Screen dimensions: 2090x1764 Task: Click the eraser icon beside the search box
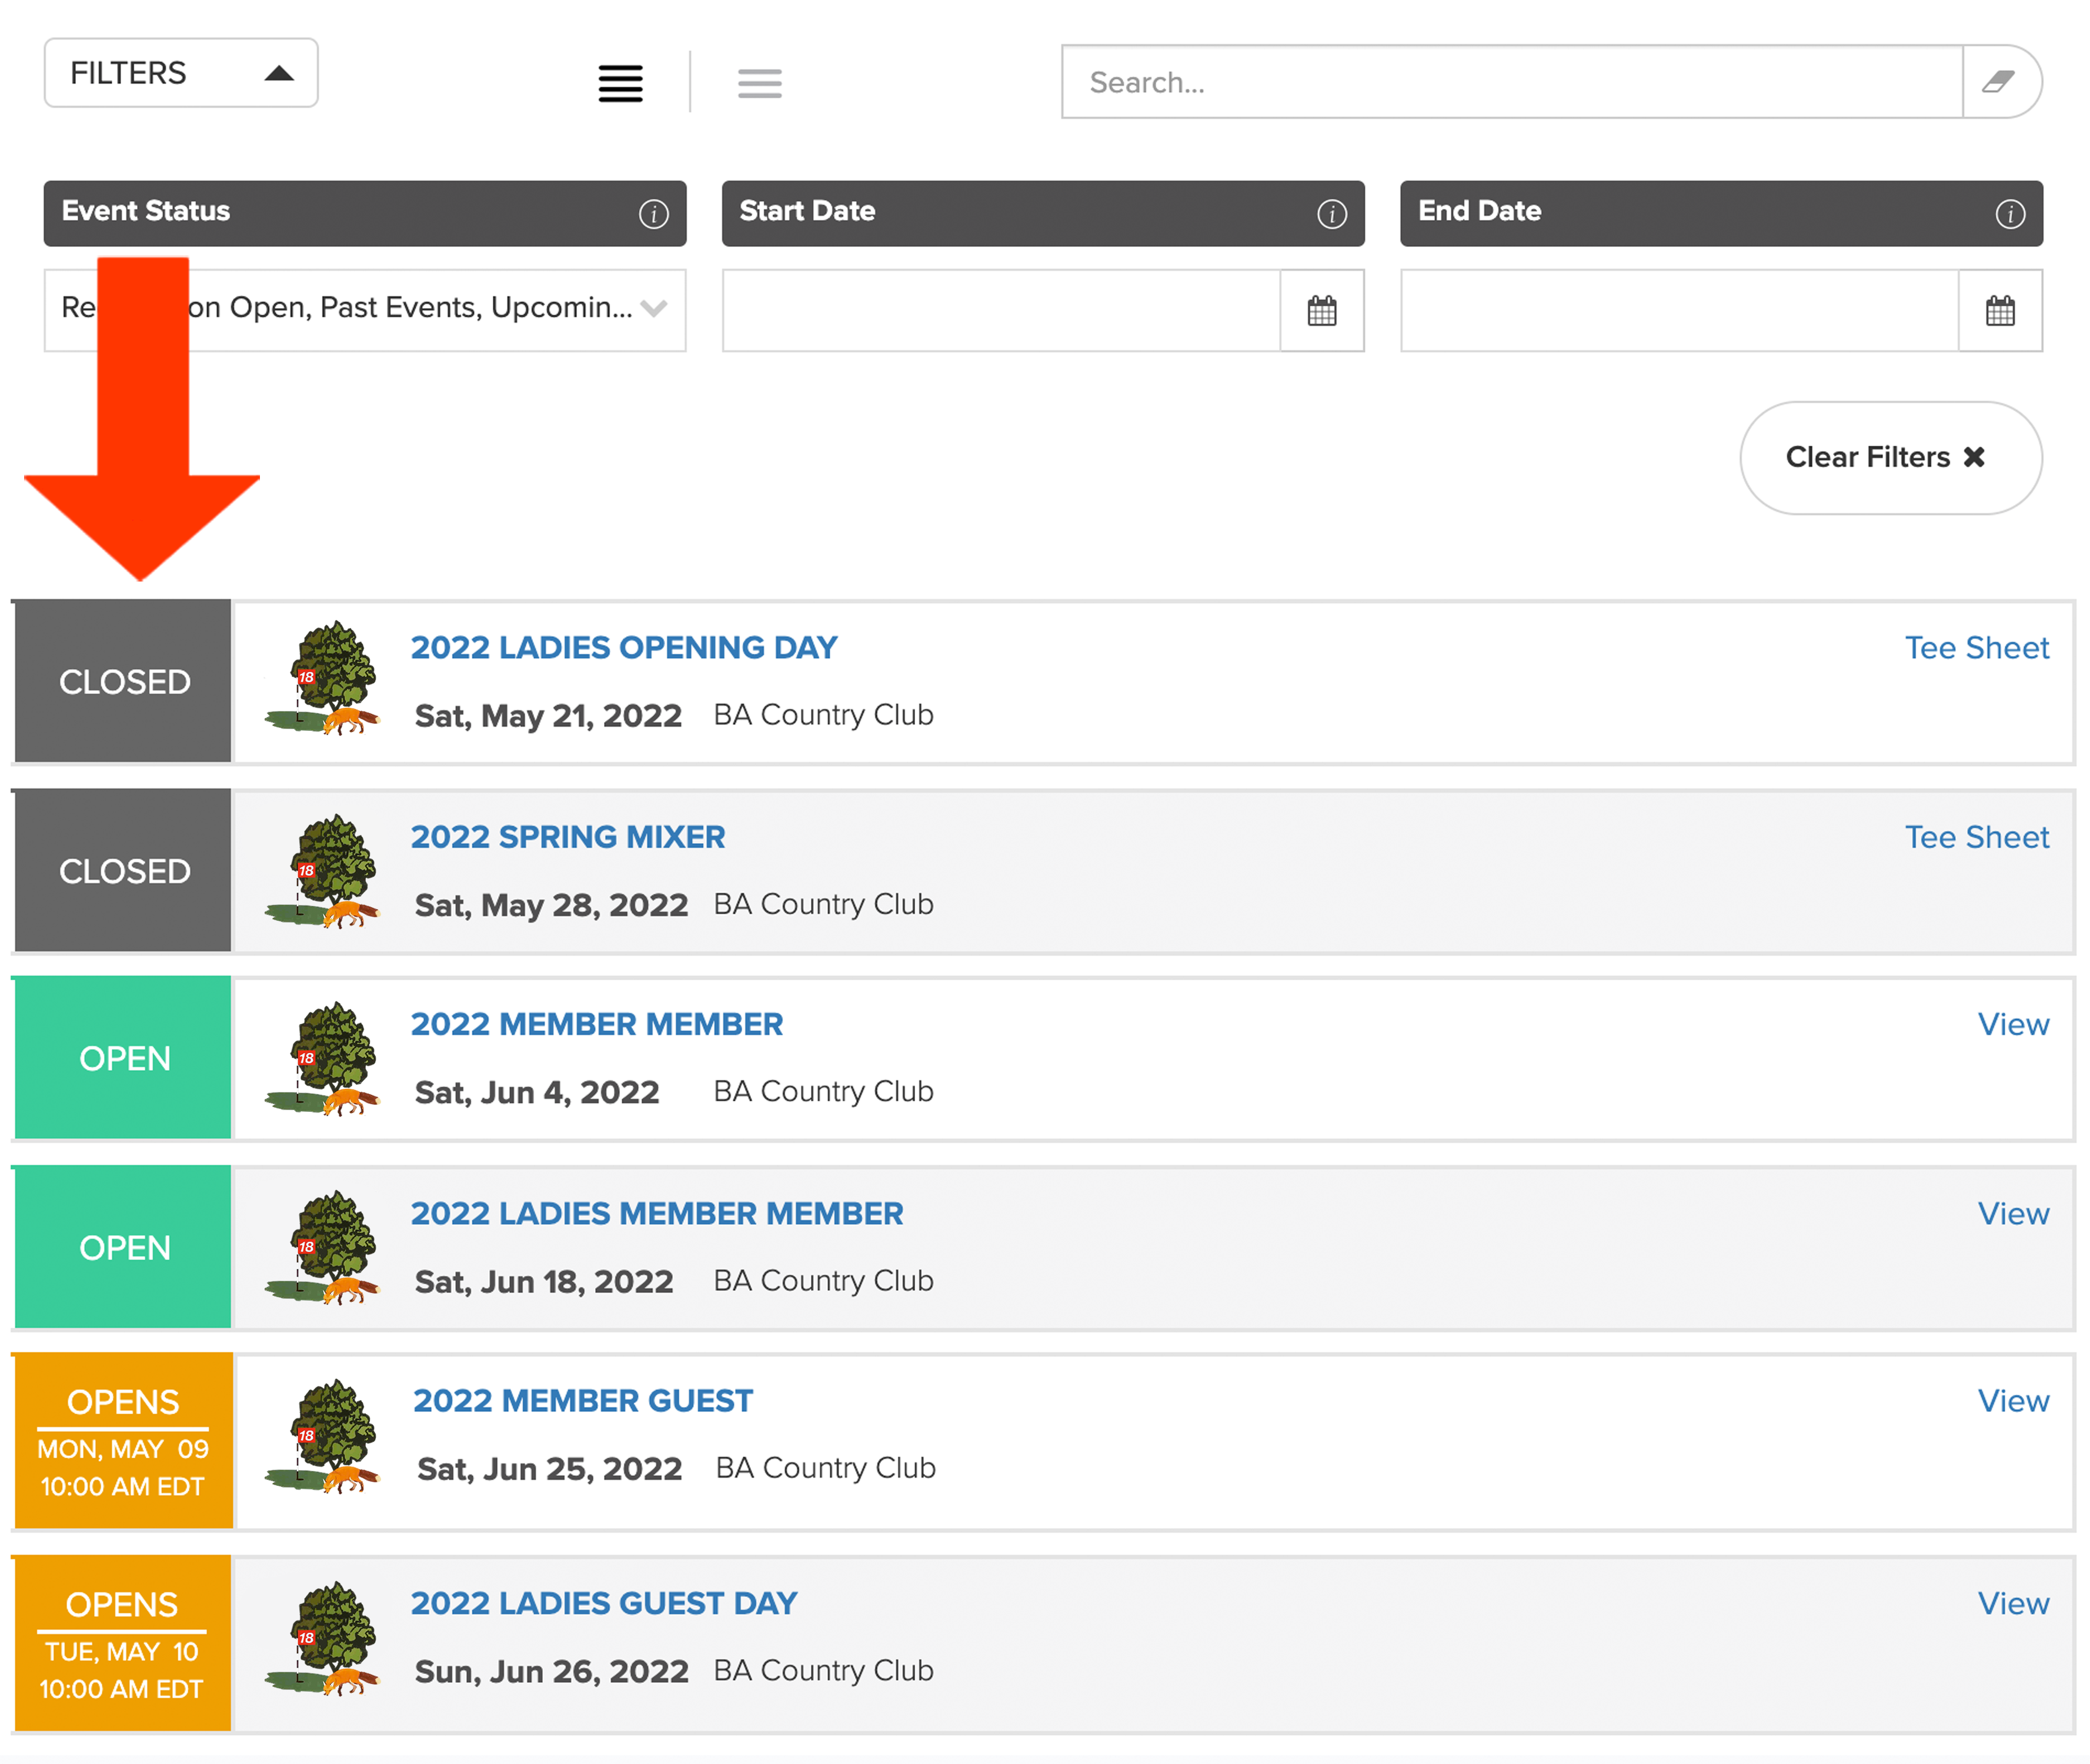1998,82
